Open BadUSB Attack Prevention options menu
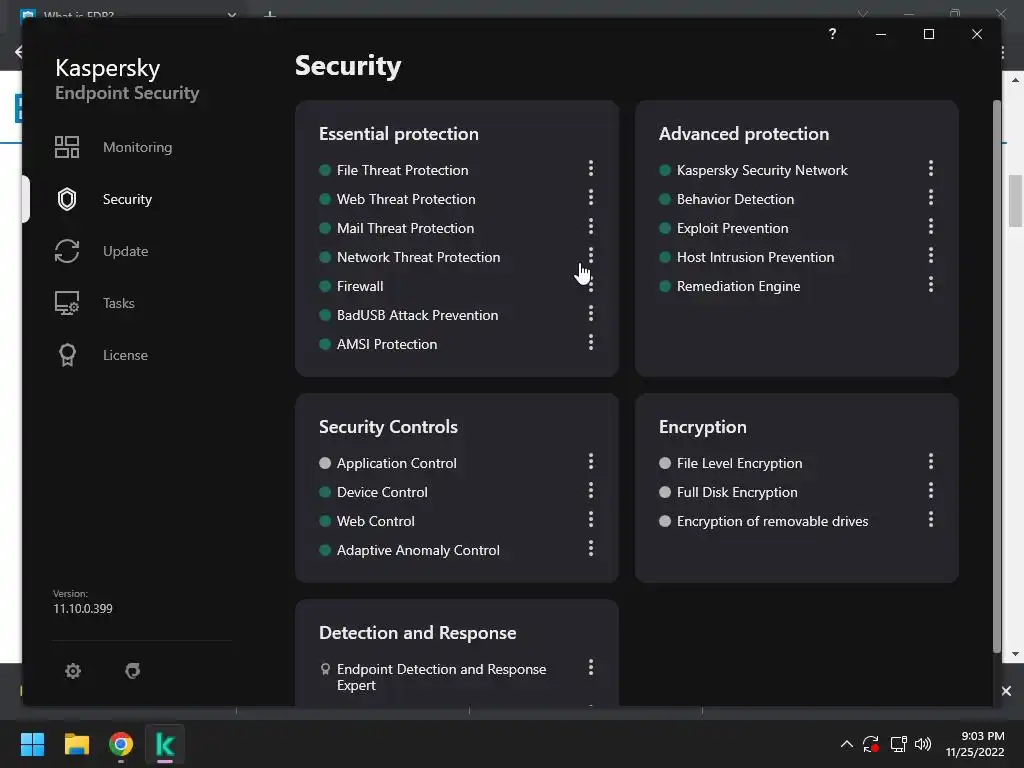 point(591,313)
